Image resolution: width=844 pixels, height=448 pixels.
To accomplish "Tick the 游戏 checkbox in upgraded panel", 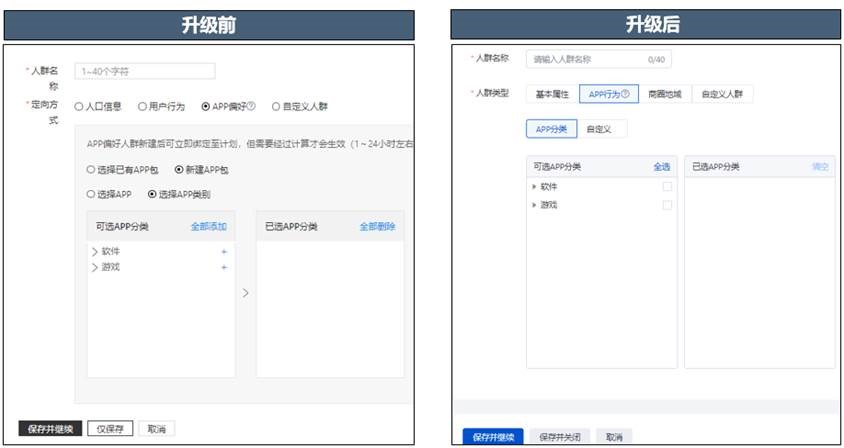I will point(667,205).
